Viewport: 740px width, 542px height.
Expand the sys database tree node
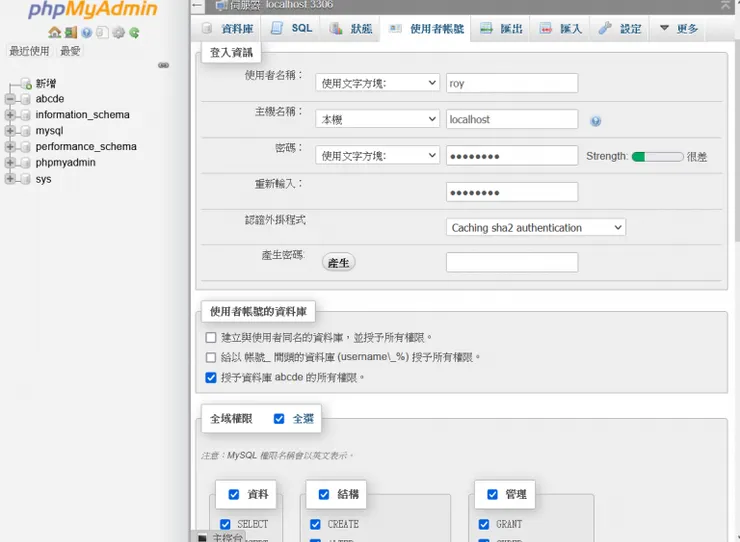click(10, 179)
